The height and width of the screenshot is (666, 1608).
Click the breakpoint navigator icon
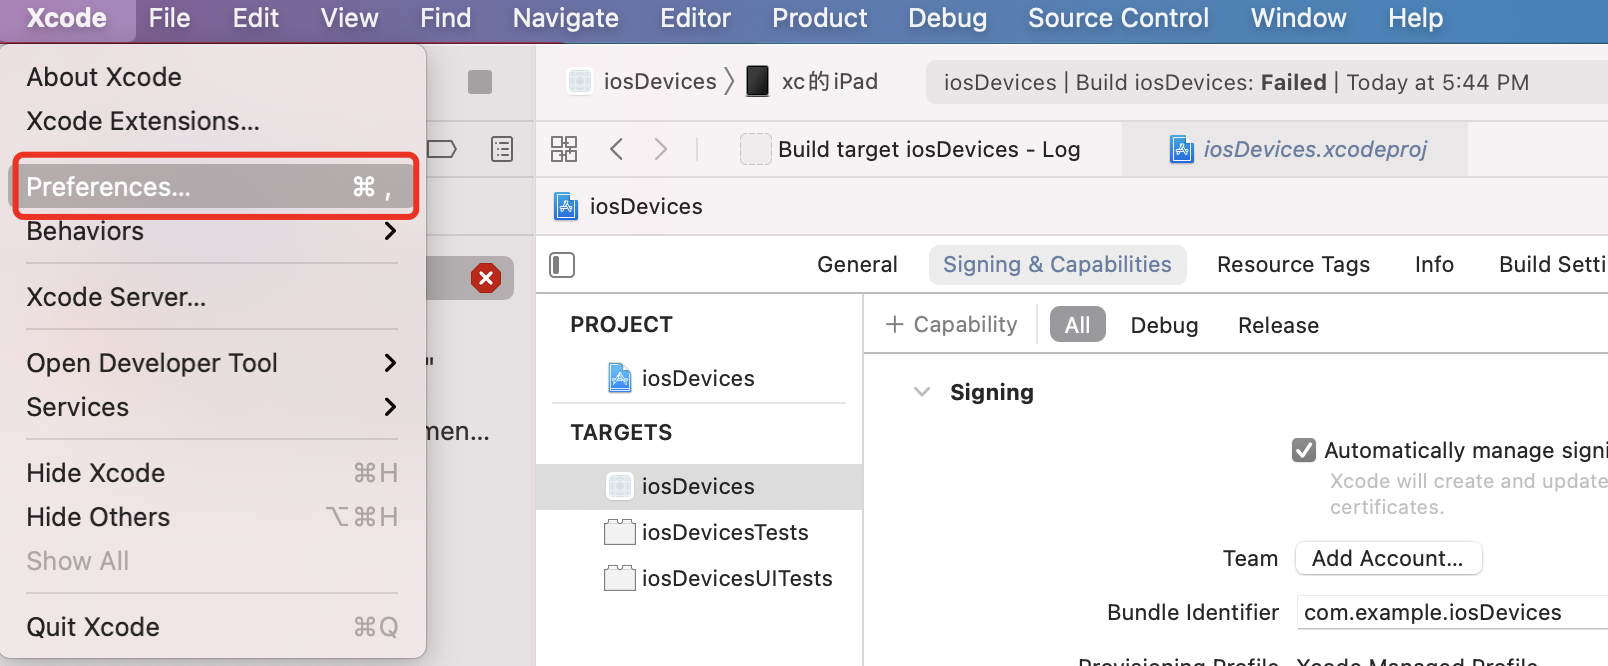pos(442,149)
